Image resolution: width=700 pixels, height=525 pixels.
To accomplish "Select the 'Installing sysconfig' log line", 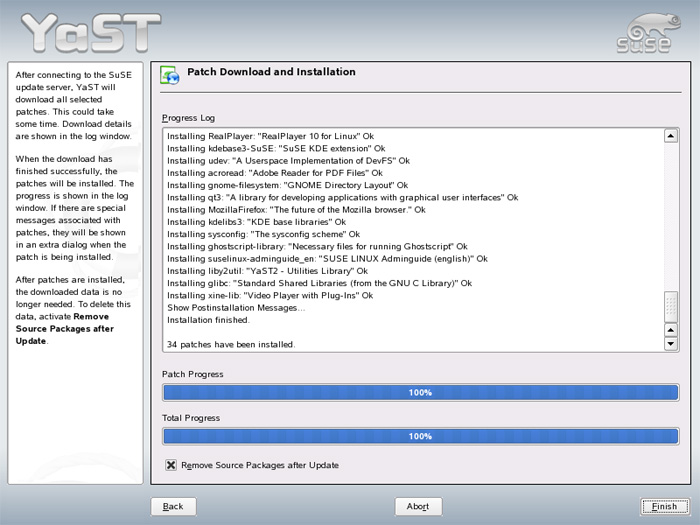I will 263,234.
